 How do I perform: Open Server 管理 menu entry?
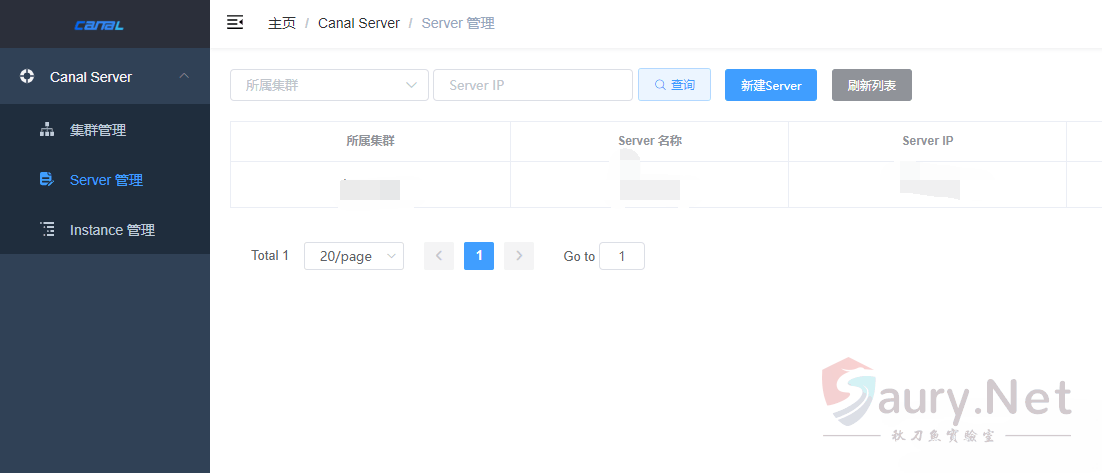pyautogui.click(x=106, y=180)
